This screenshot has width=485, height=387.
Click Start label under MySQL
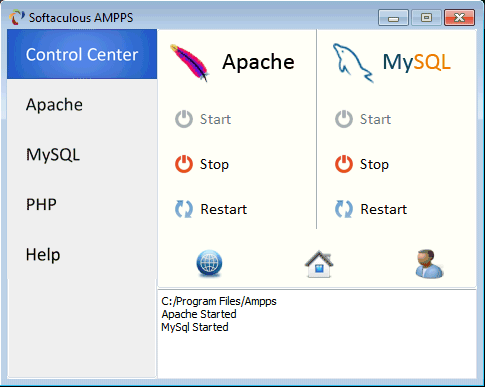point(375,119)
